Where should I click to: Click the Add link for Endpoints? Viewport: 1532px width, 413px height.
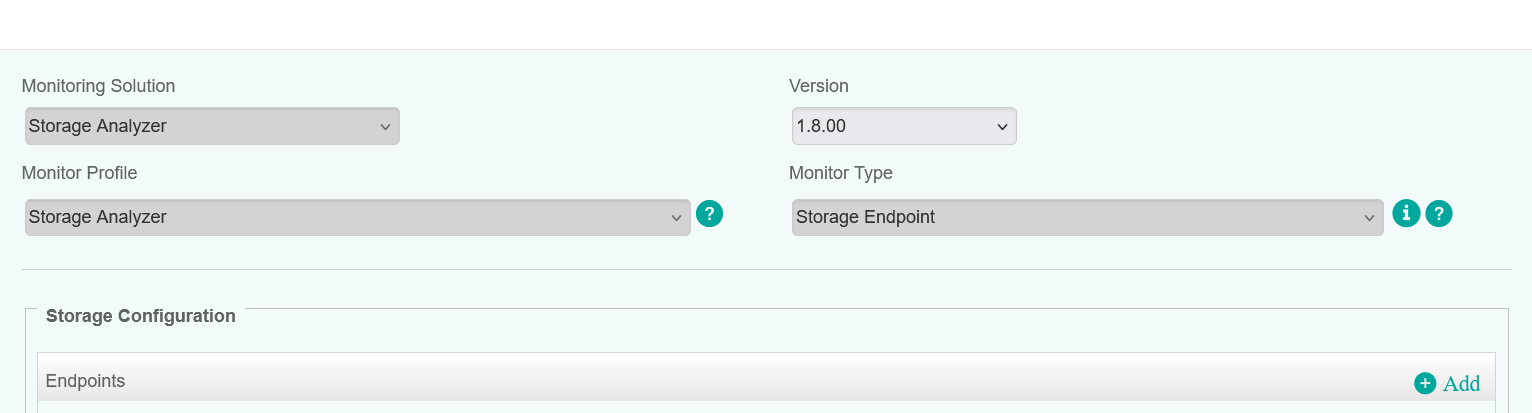coord(1461,383)
